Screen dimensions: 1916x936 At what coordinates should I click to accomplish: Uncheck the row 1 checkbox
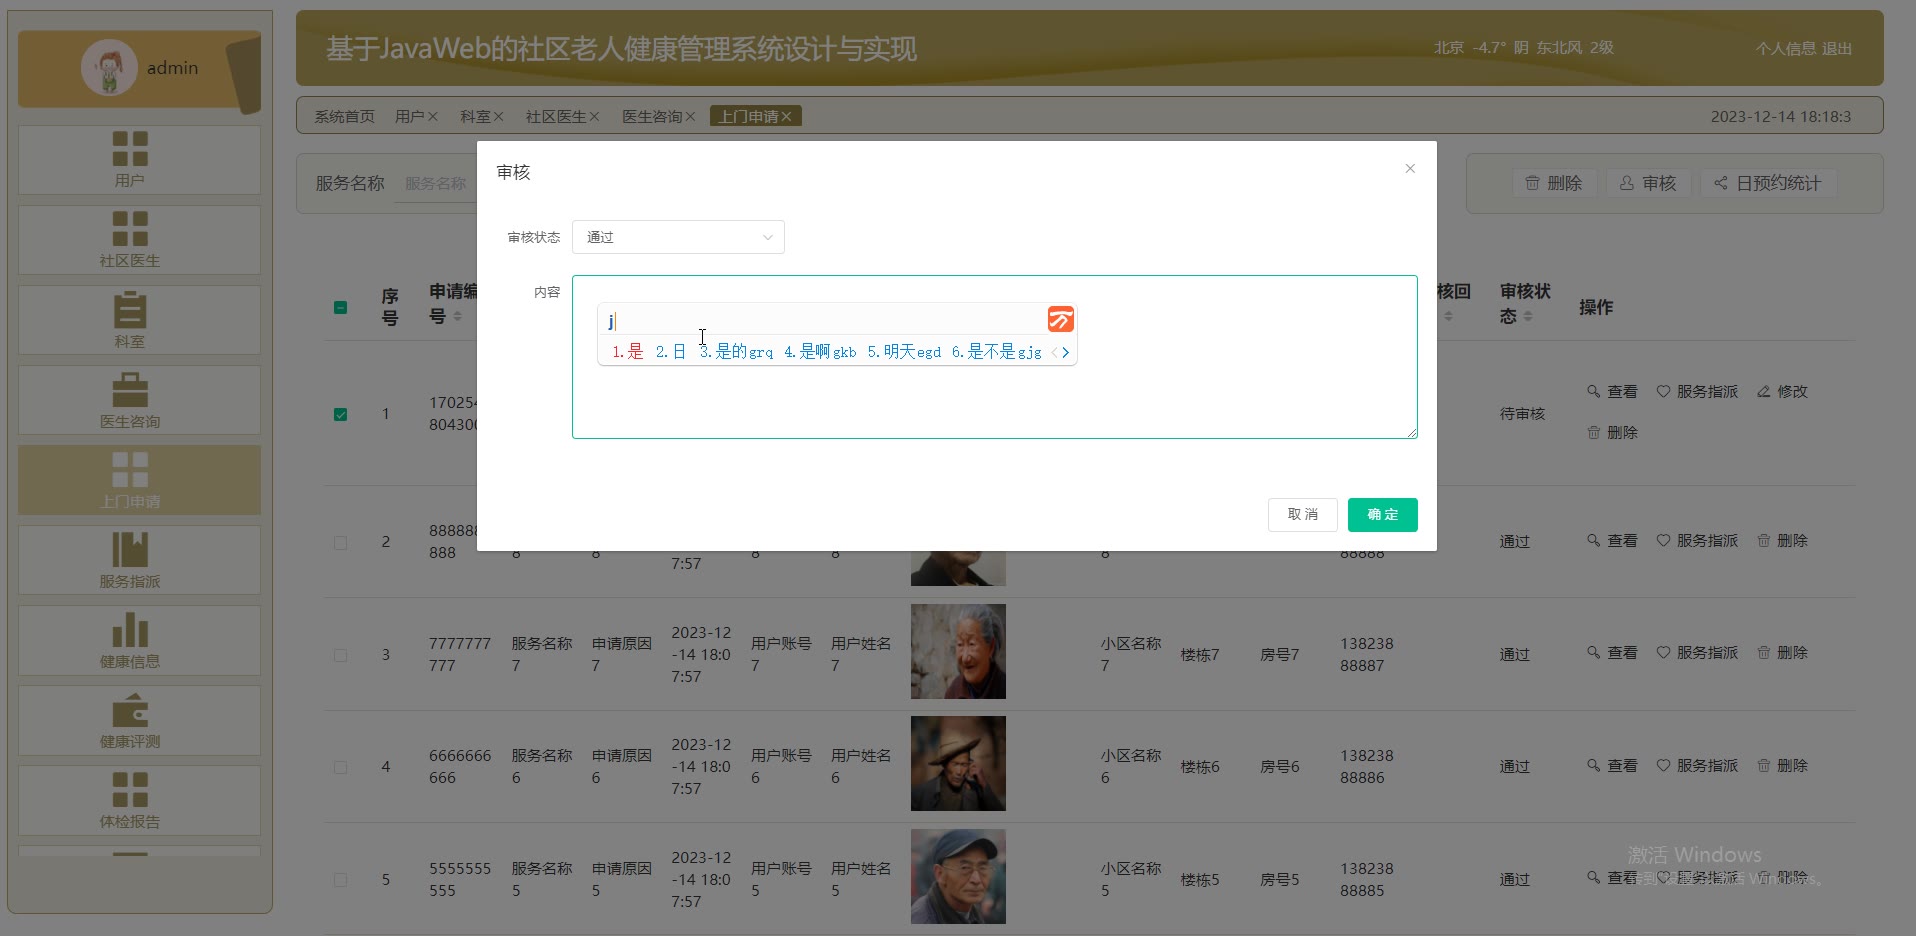tap(340, 414)
